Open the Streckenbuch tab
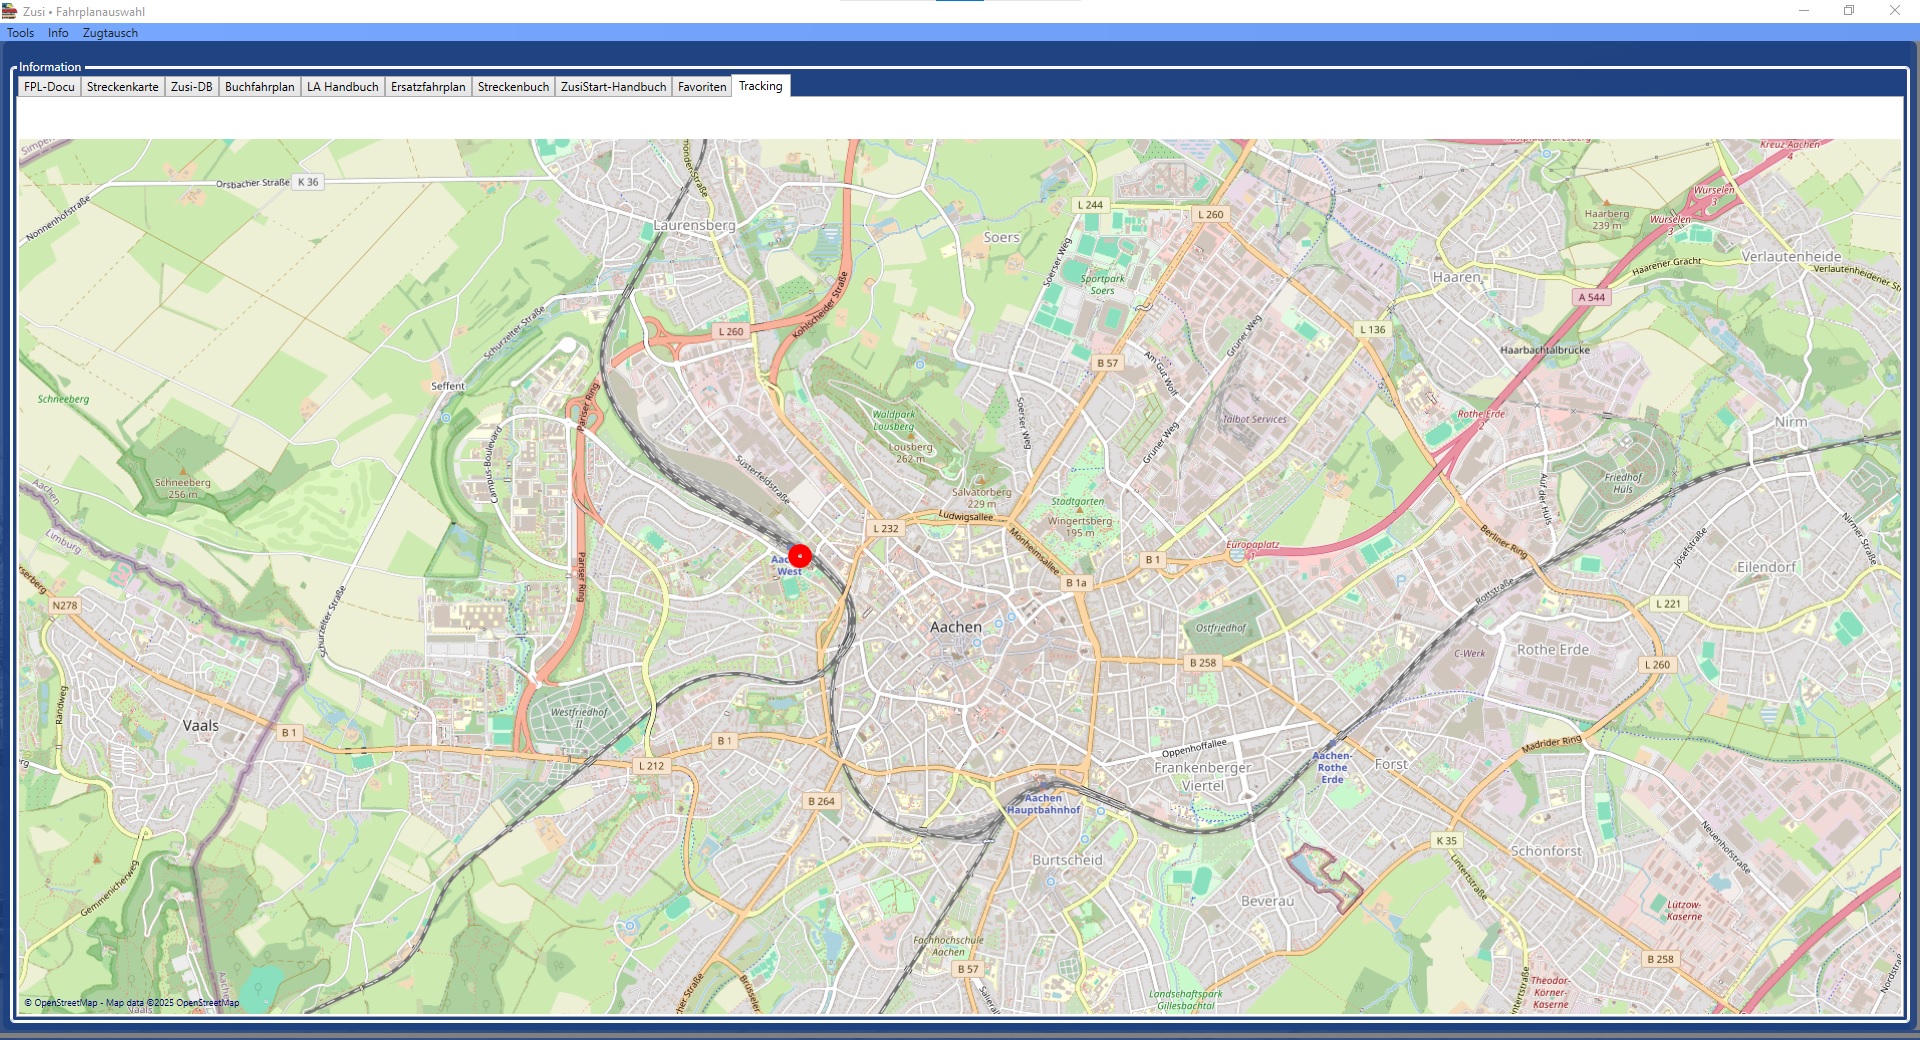This screenshot has height=1040, width=1920. 513,87
